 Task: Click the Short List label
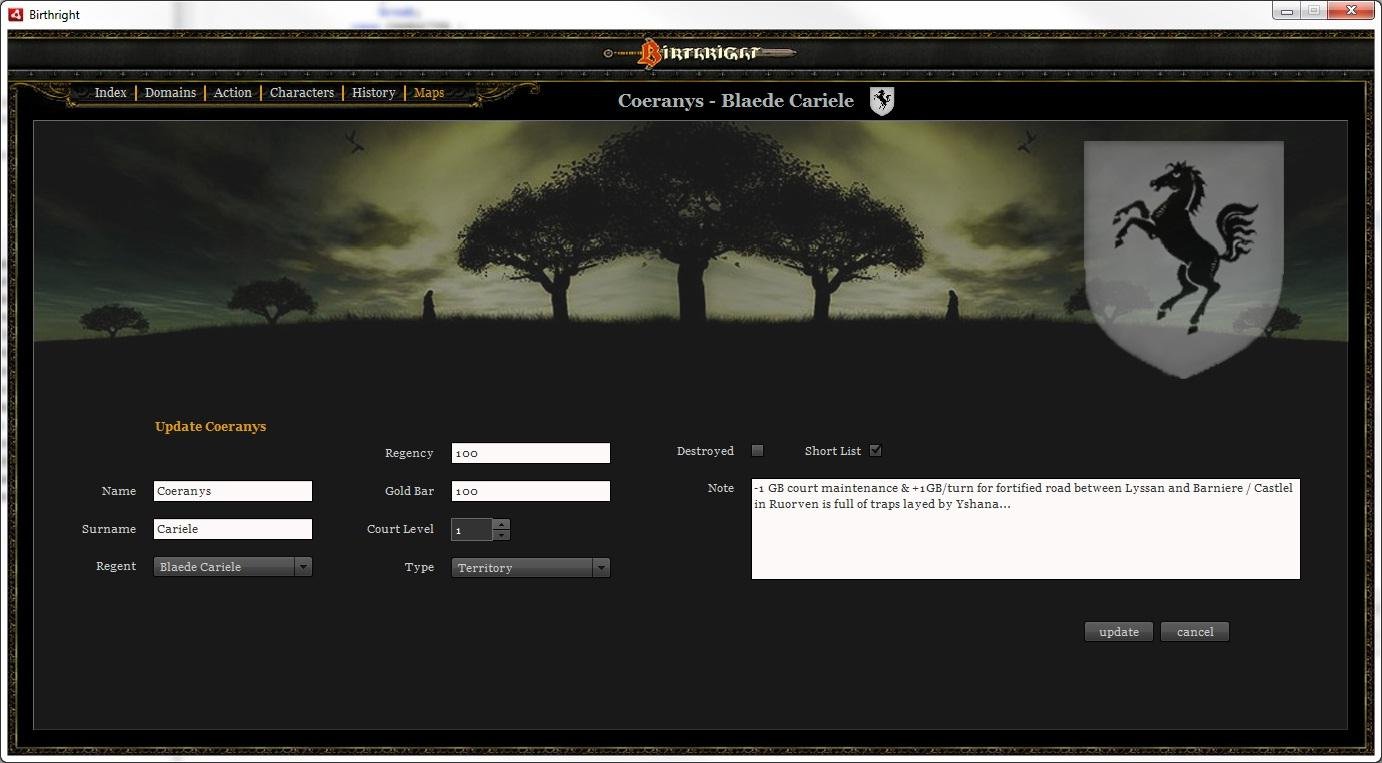coord(832,451)
